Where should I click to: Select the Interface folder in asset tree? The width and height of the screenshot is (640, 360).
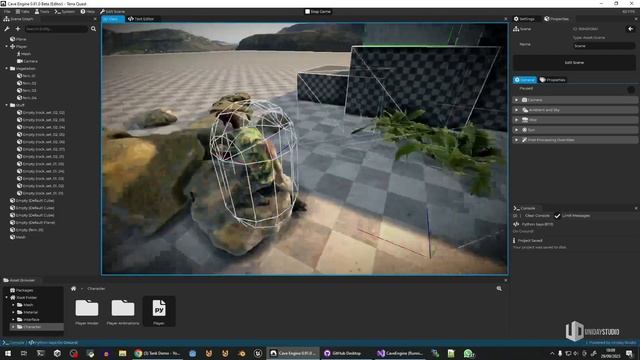tap(28, 320)
